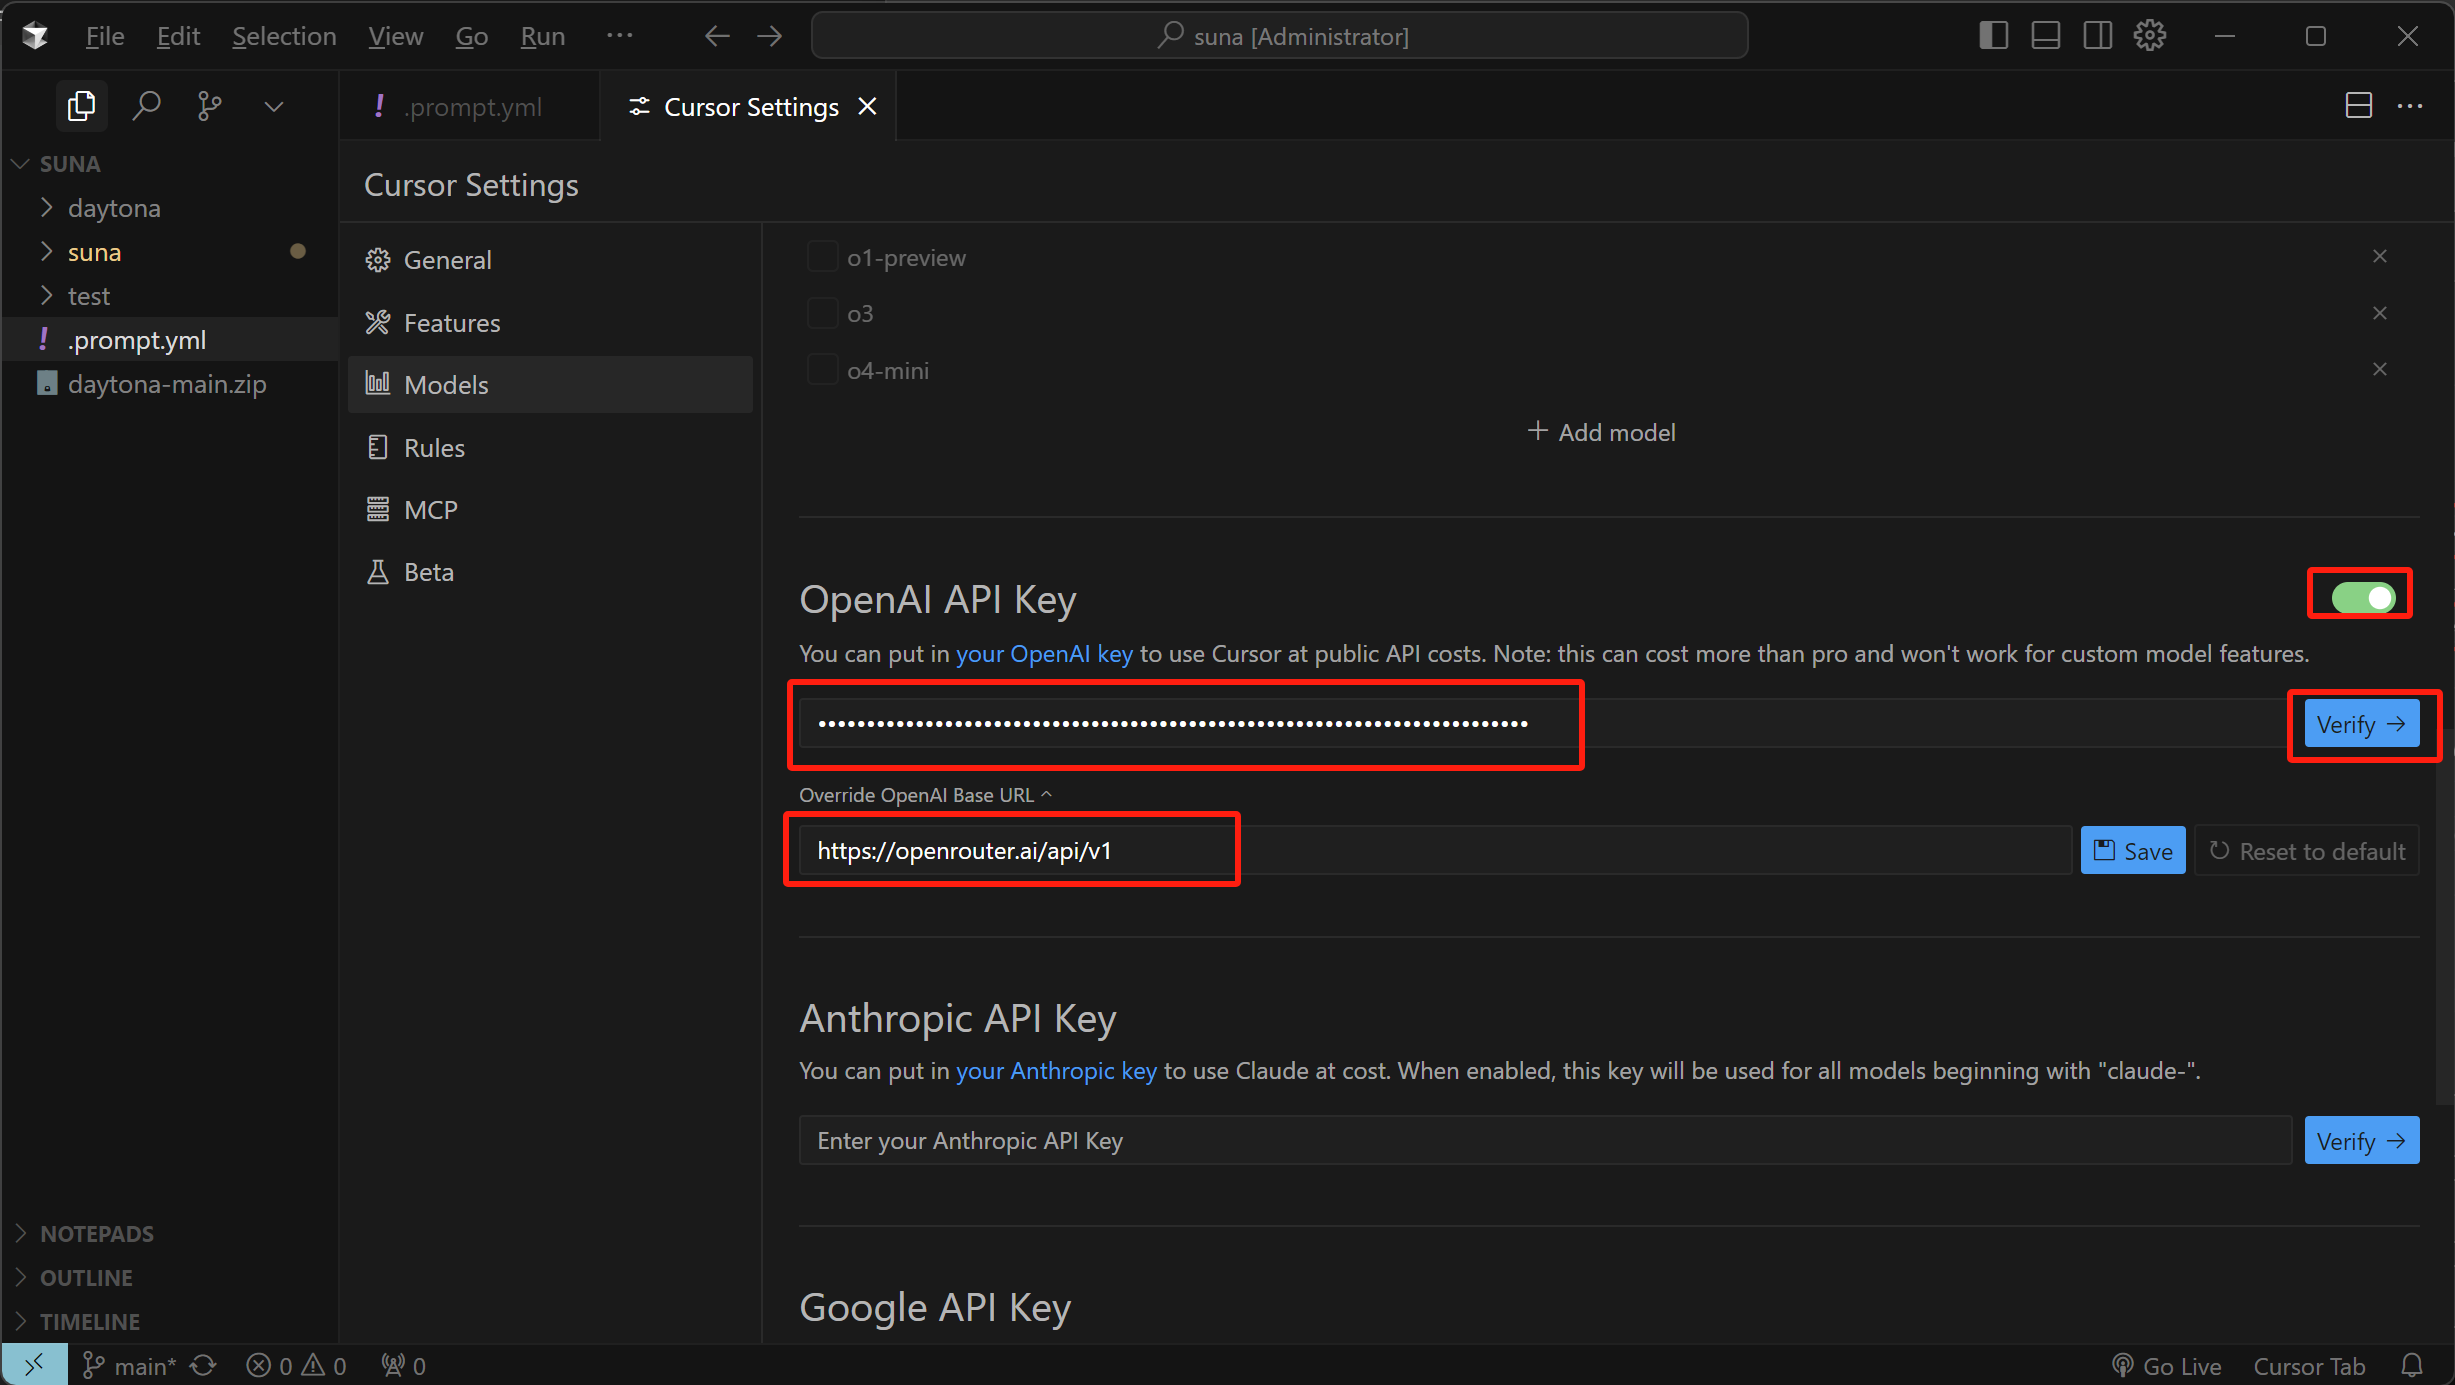The height and width of the screenshot is (1385, 2455).
Task: Close the Cursor Settings tab
Action: coord(867,106)
